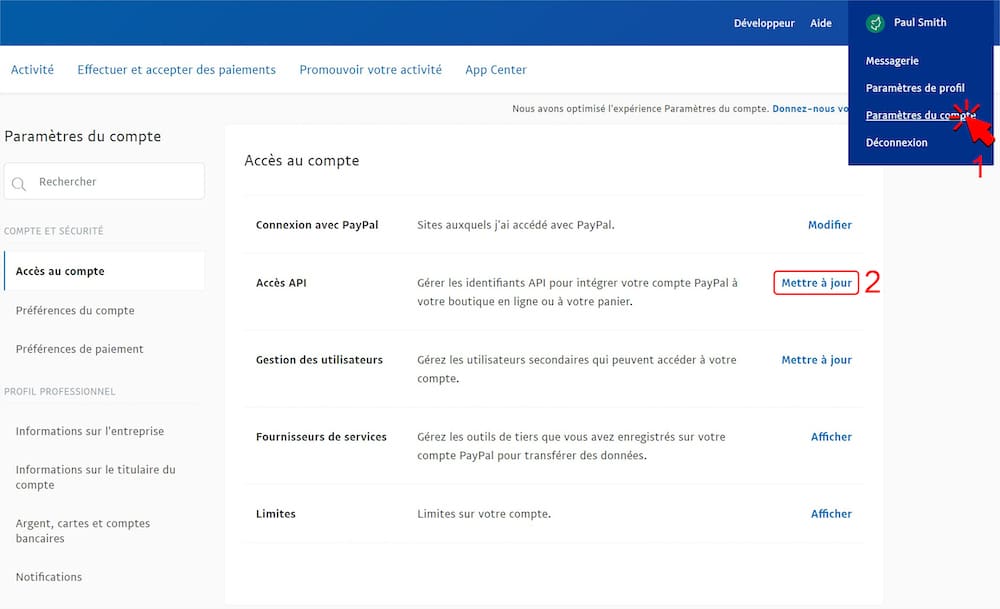Click Mettre à jour for Accès API
This screenshot has height=609, width=1000.
816,283
